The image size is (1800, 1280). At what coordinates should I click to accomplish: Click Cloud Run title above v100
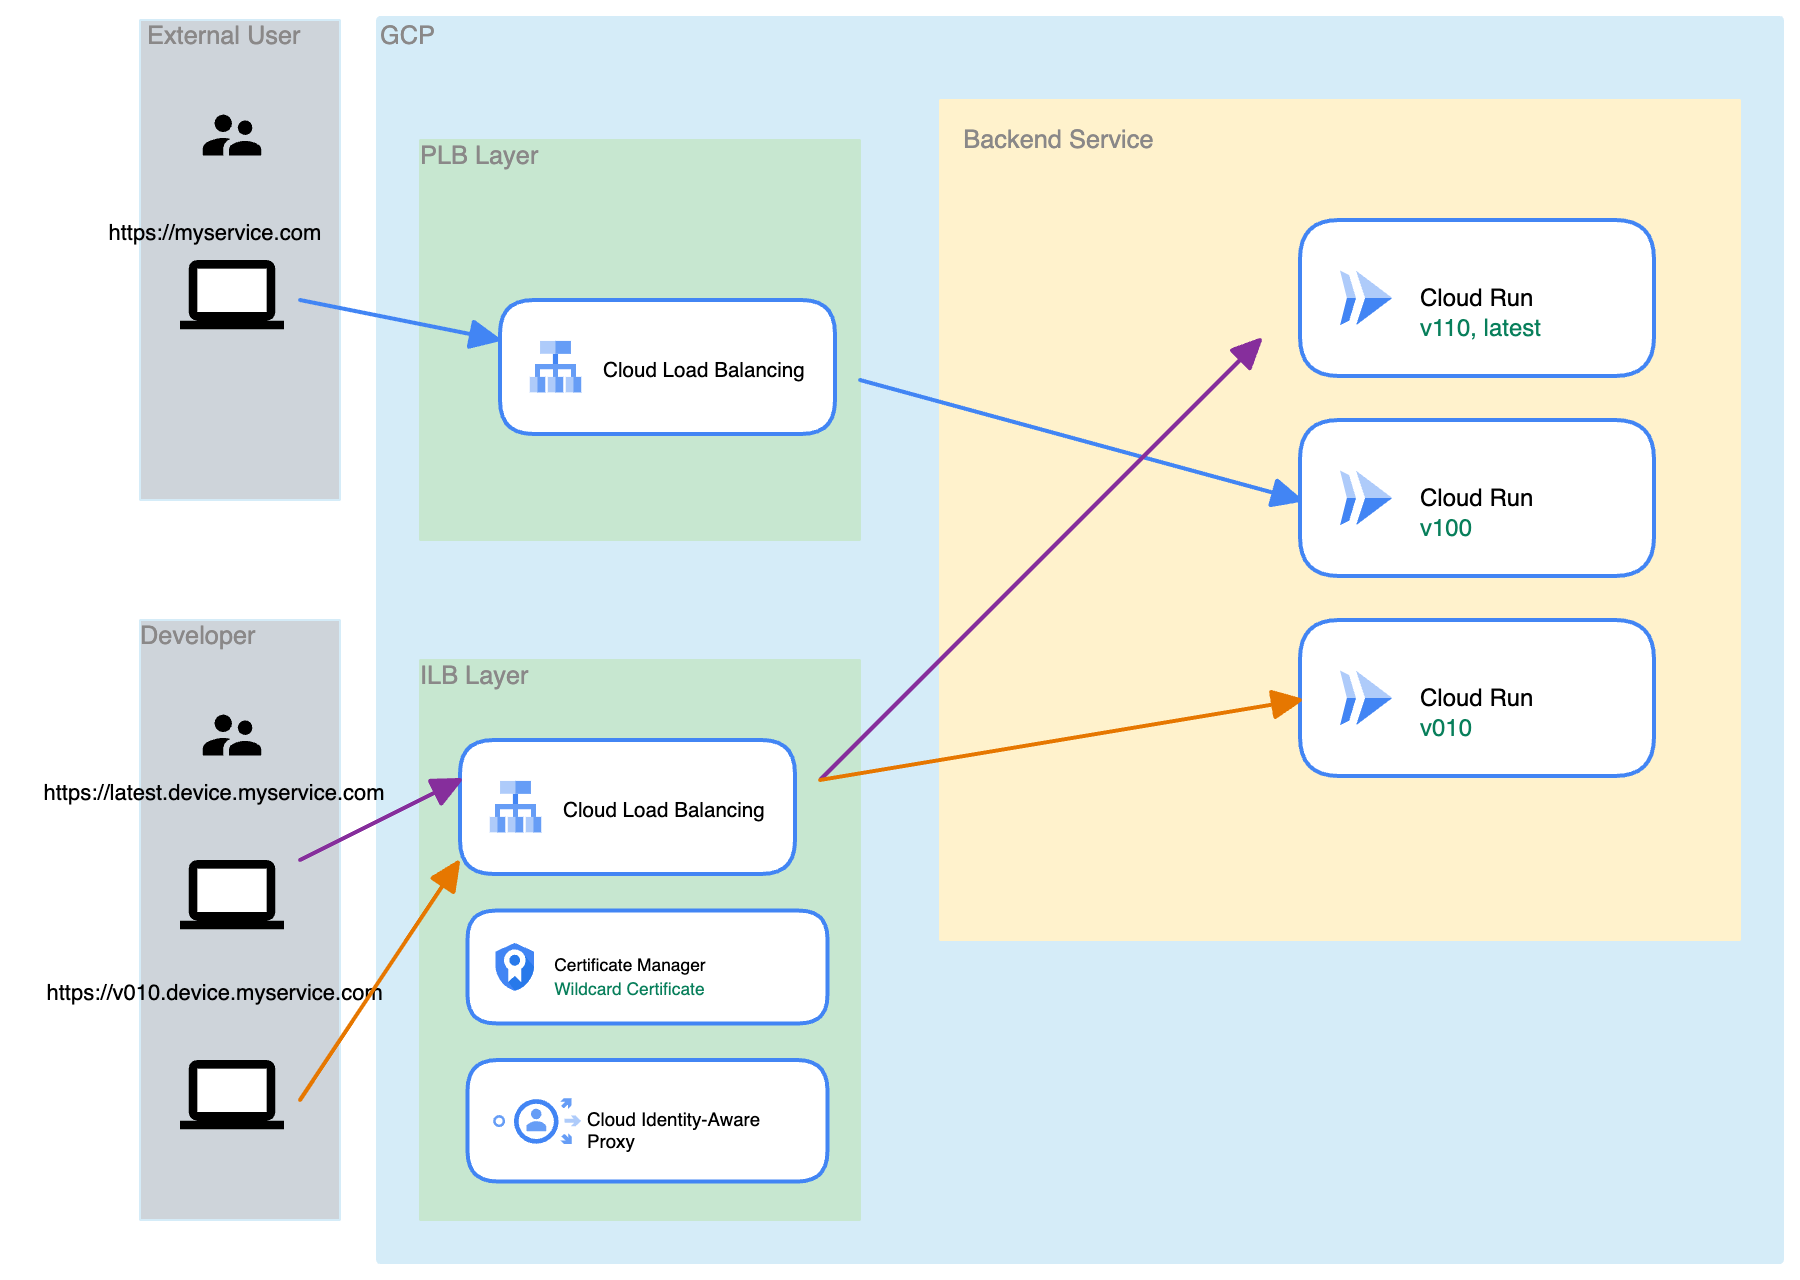click(1476, 498)
